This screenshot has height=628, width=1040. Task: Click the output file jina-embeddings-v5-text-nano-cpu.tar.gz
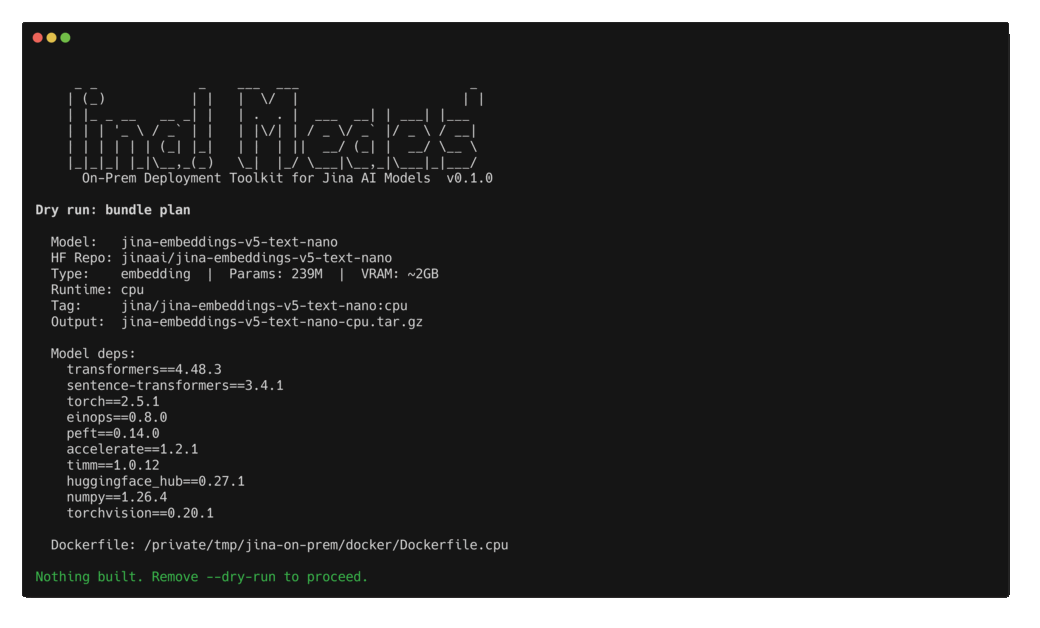pos(272,322)
